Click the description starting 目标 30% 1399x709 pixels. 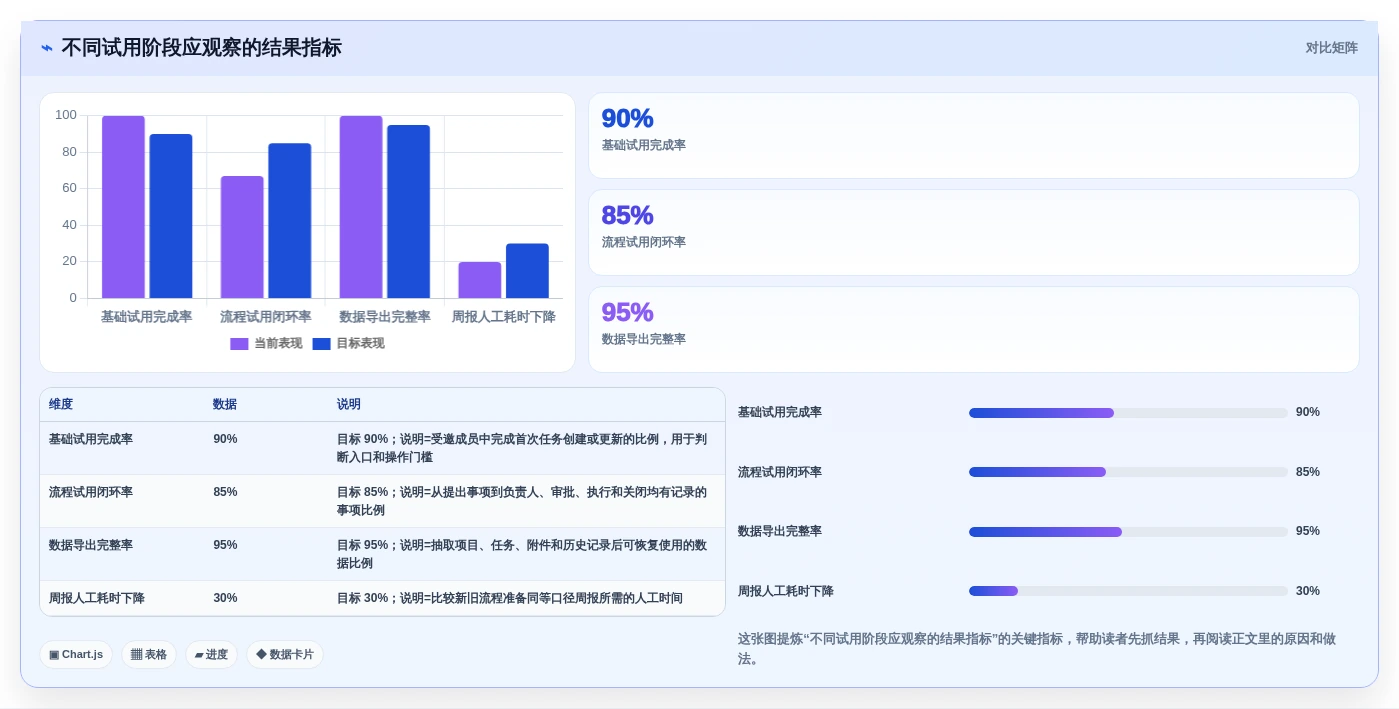(510, 598)
